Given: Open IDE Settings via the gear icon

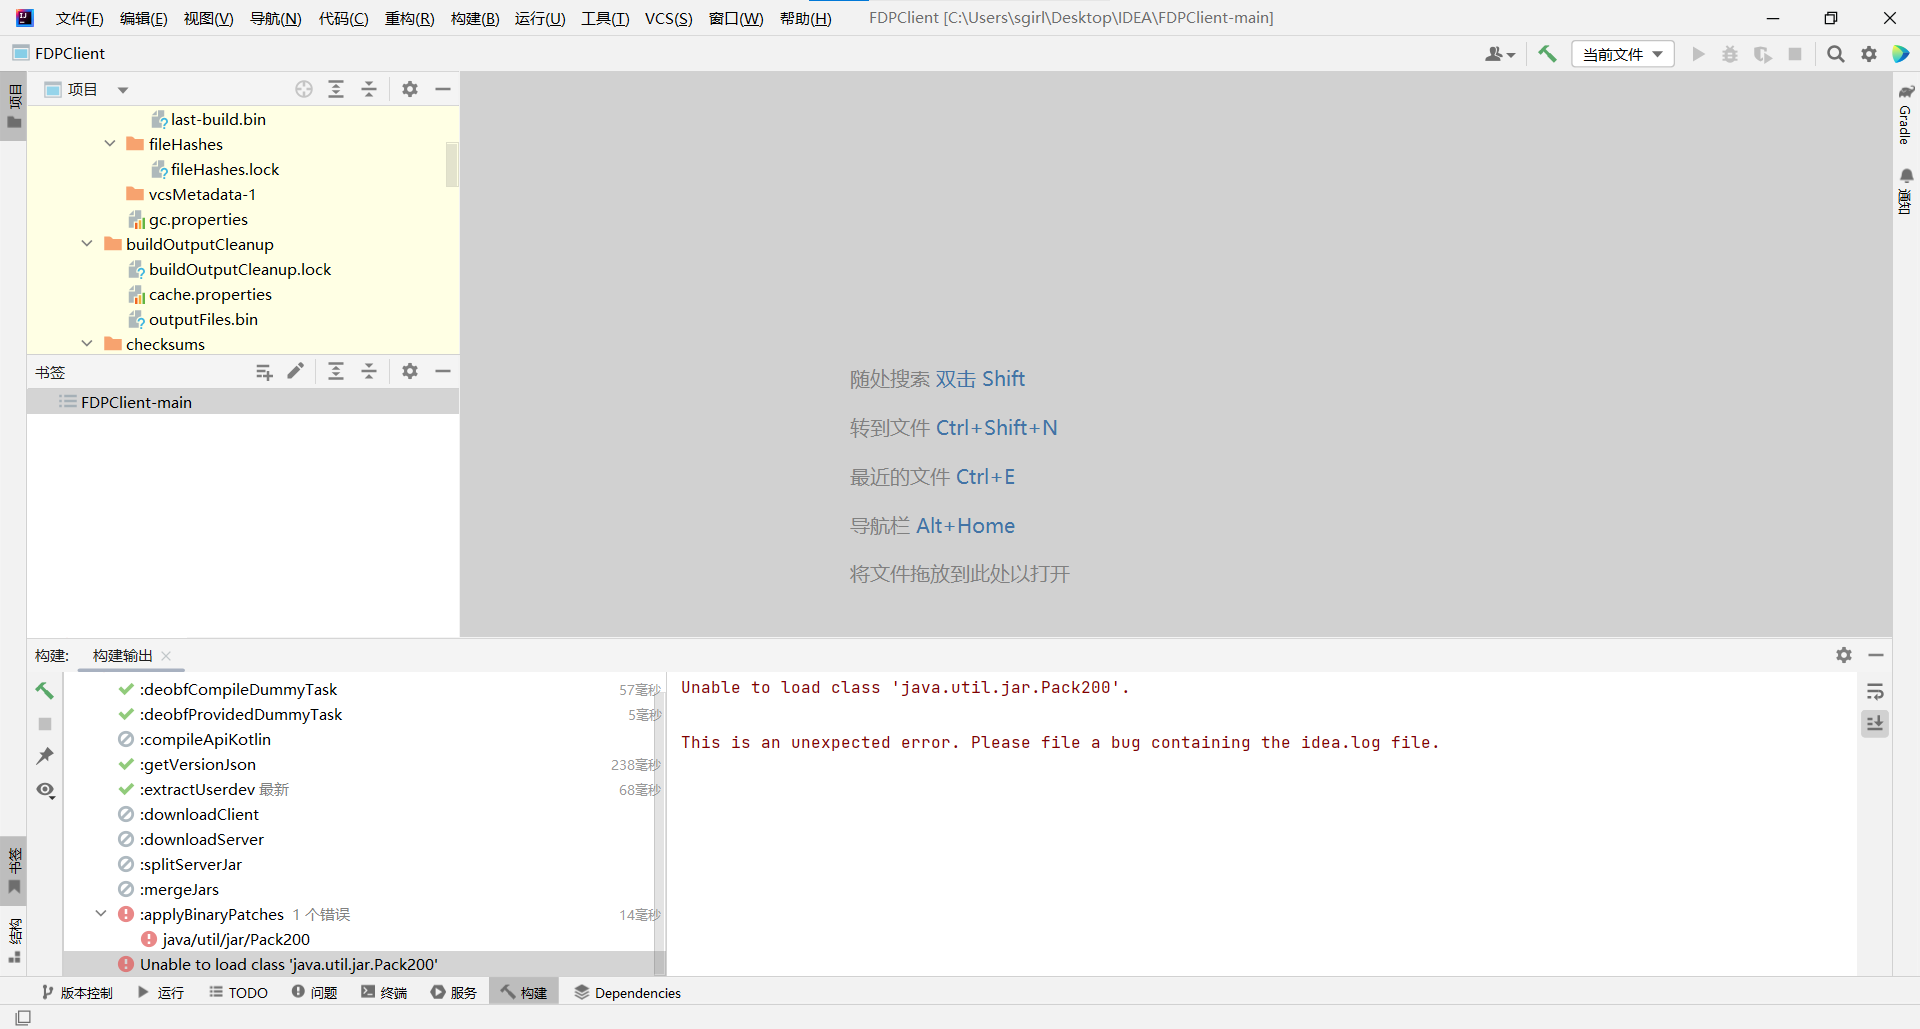Looking at the screenshot, I should (1869, 54).
